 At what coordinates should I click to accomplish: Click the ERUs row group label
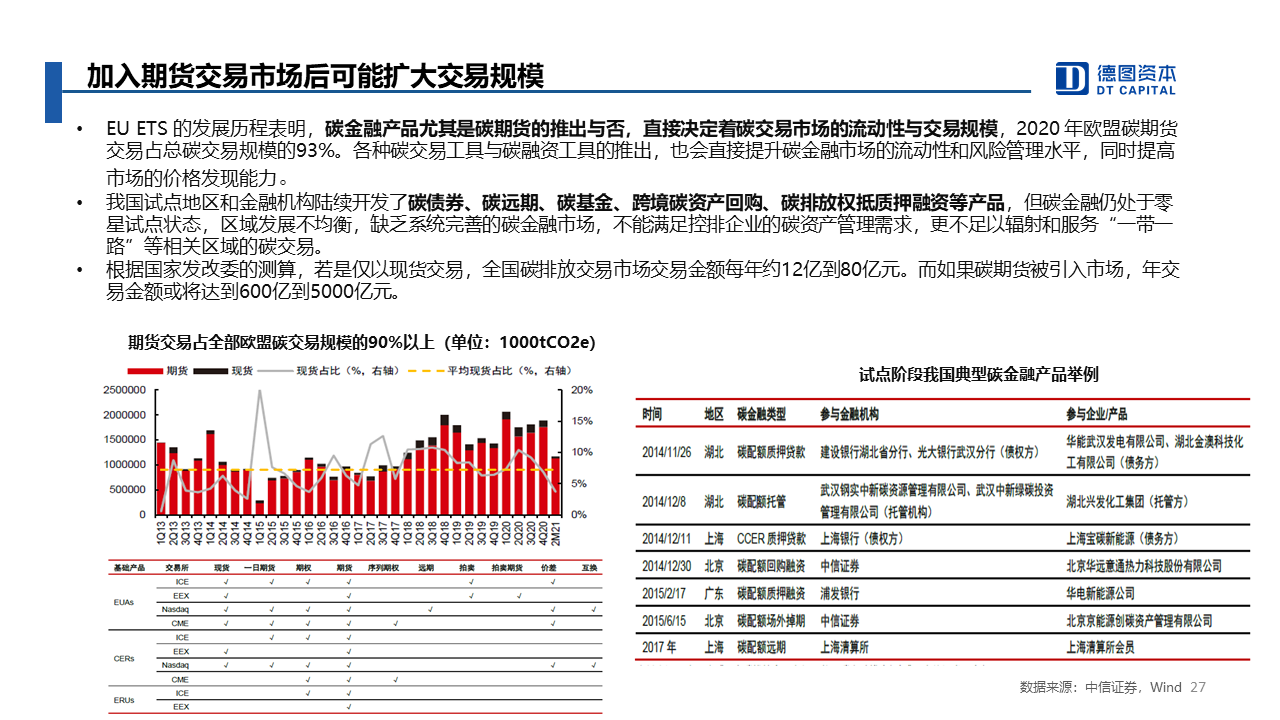124,699
